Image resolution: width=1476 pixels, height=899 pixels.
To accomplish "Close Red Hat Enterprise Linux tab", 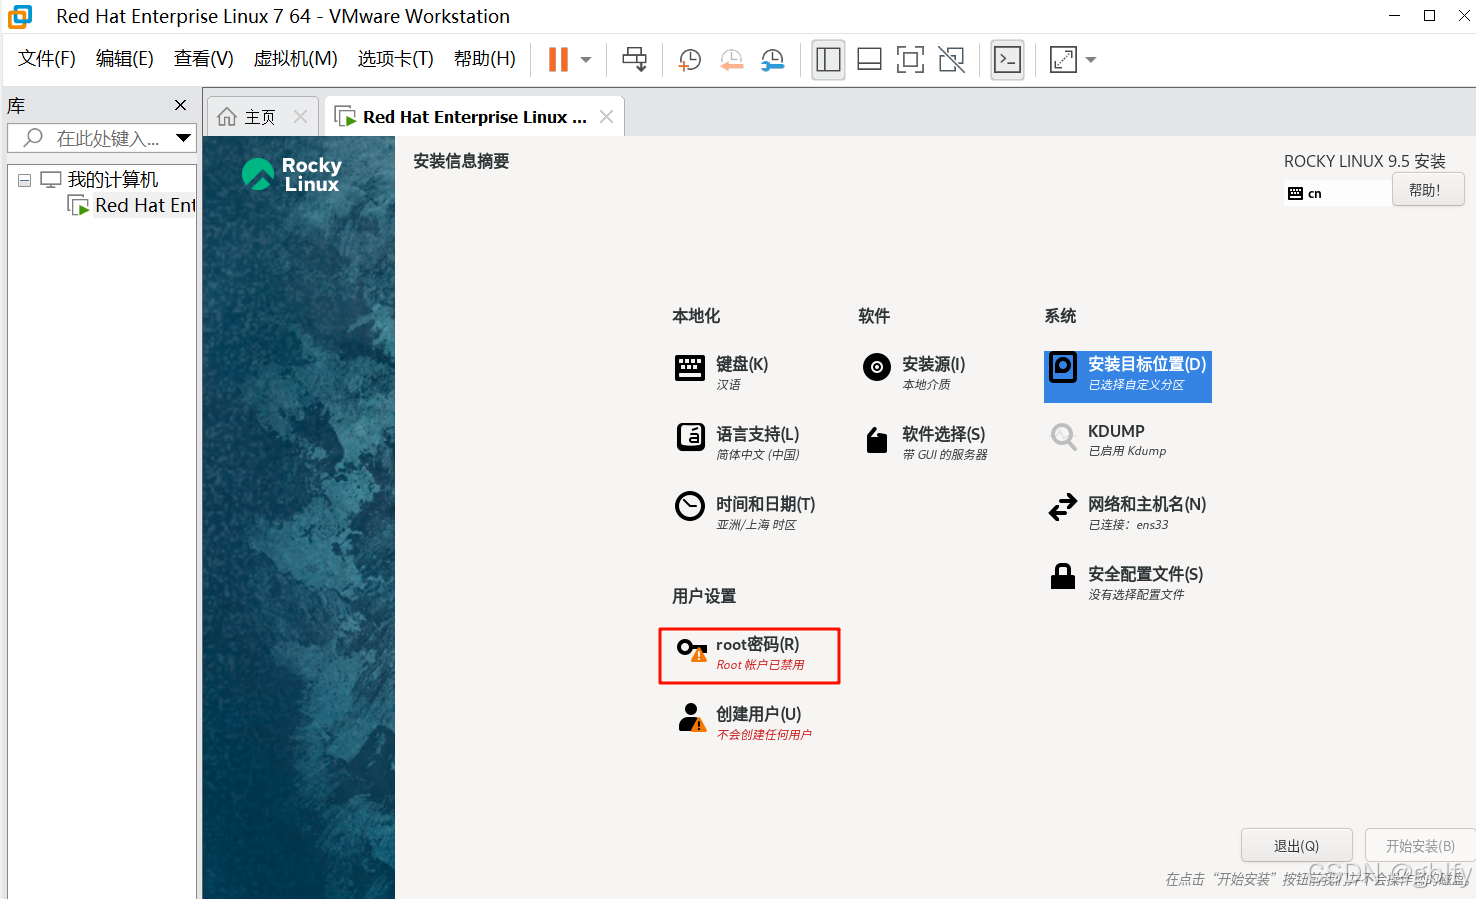I will click(x=606, y=117).
